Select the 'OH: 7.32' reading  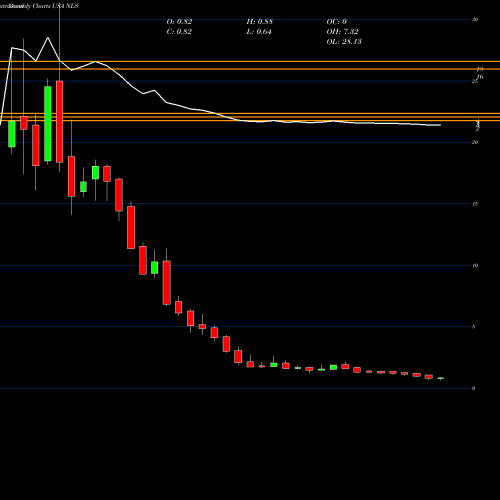tap(343, 32)
